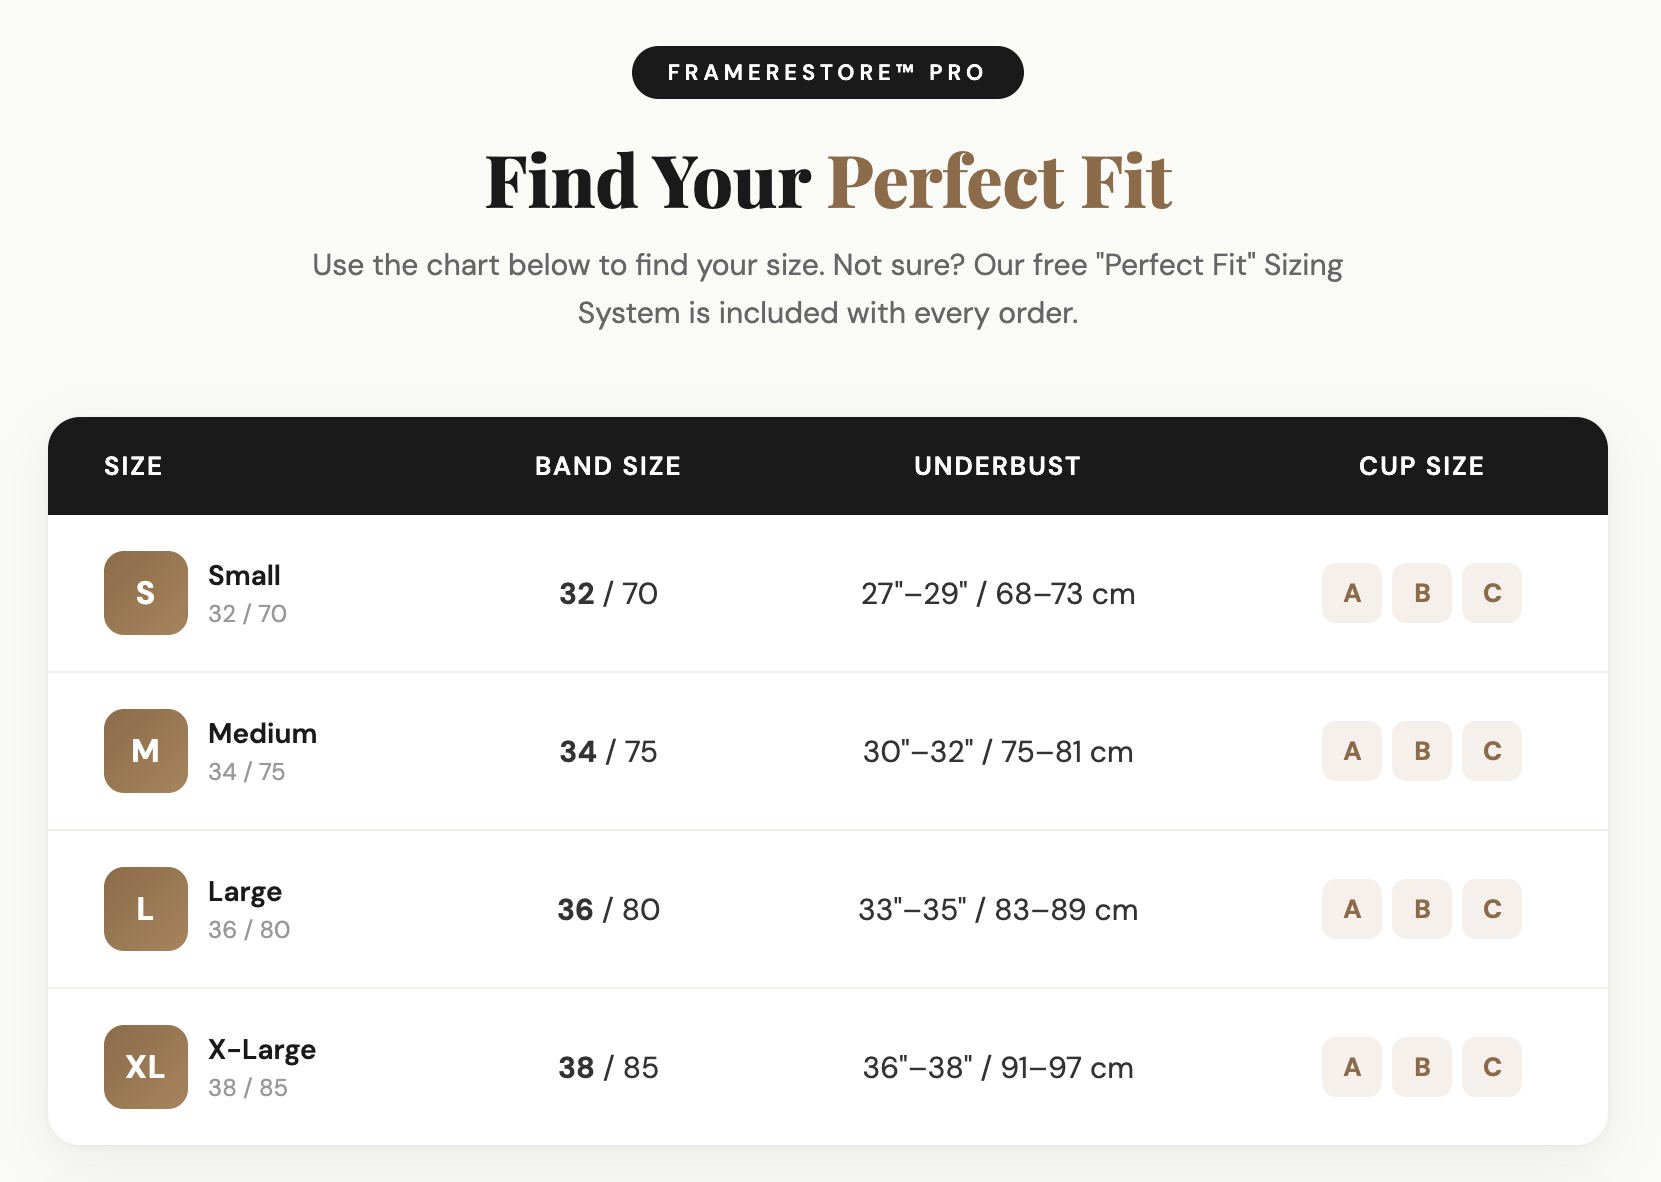
Task: Click the BAND SIZE column header
Action: 607,466
